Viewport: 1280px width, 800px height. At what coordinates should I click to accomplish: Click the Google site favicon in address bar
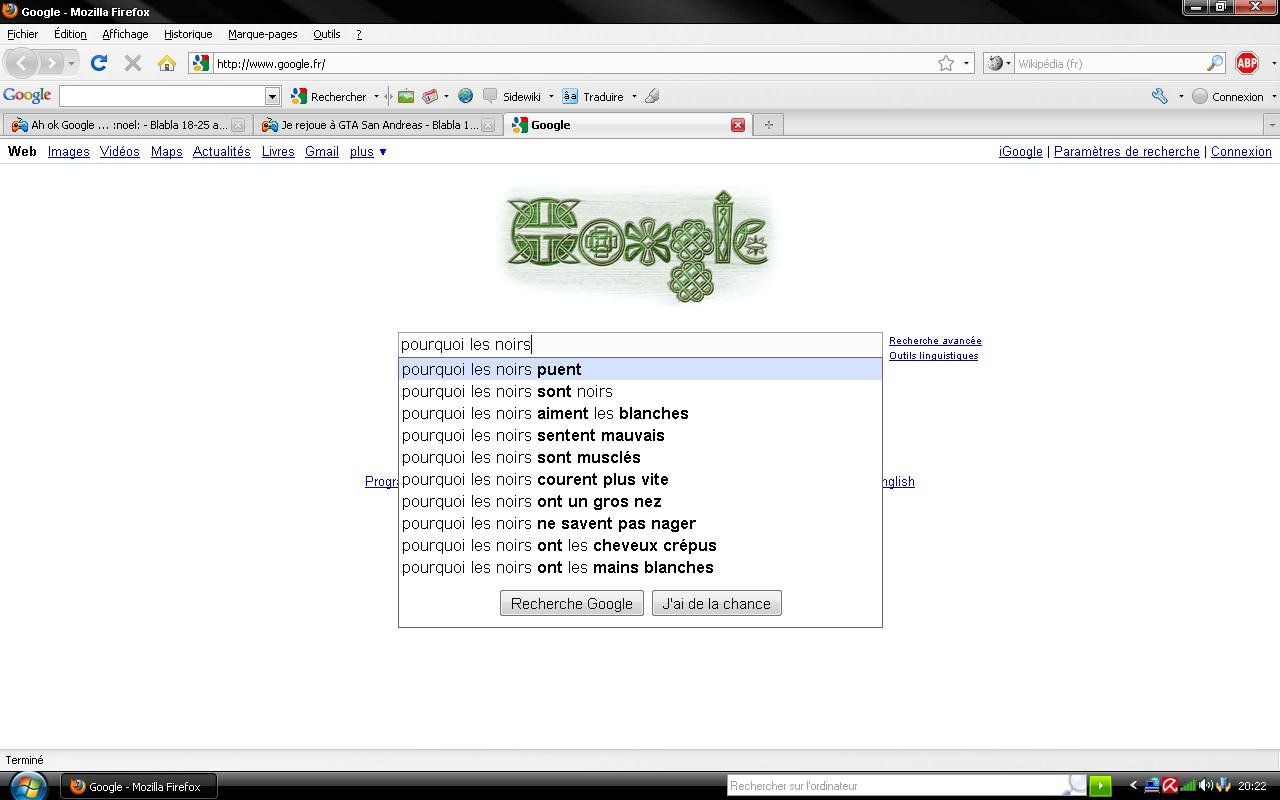[201, 63]
